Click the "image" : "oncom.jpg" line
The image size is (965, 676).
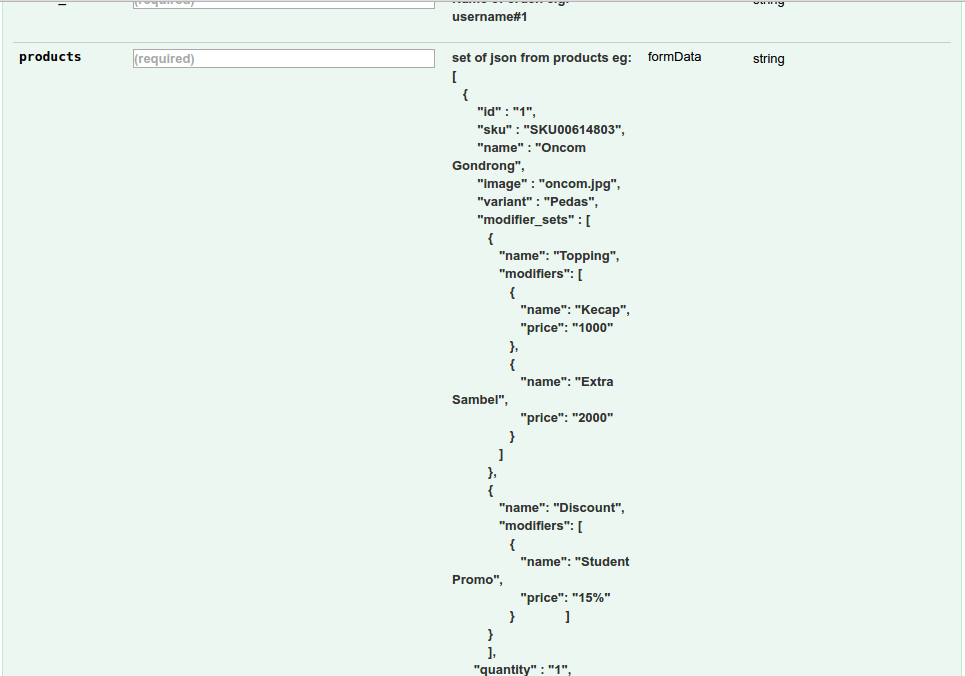[x=549, y=184]
